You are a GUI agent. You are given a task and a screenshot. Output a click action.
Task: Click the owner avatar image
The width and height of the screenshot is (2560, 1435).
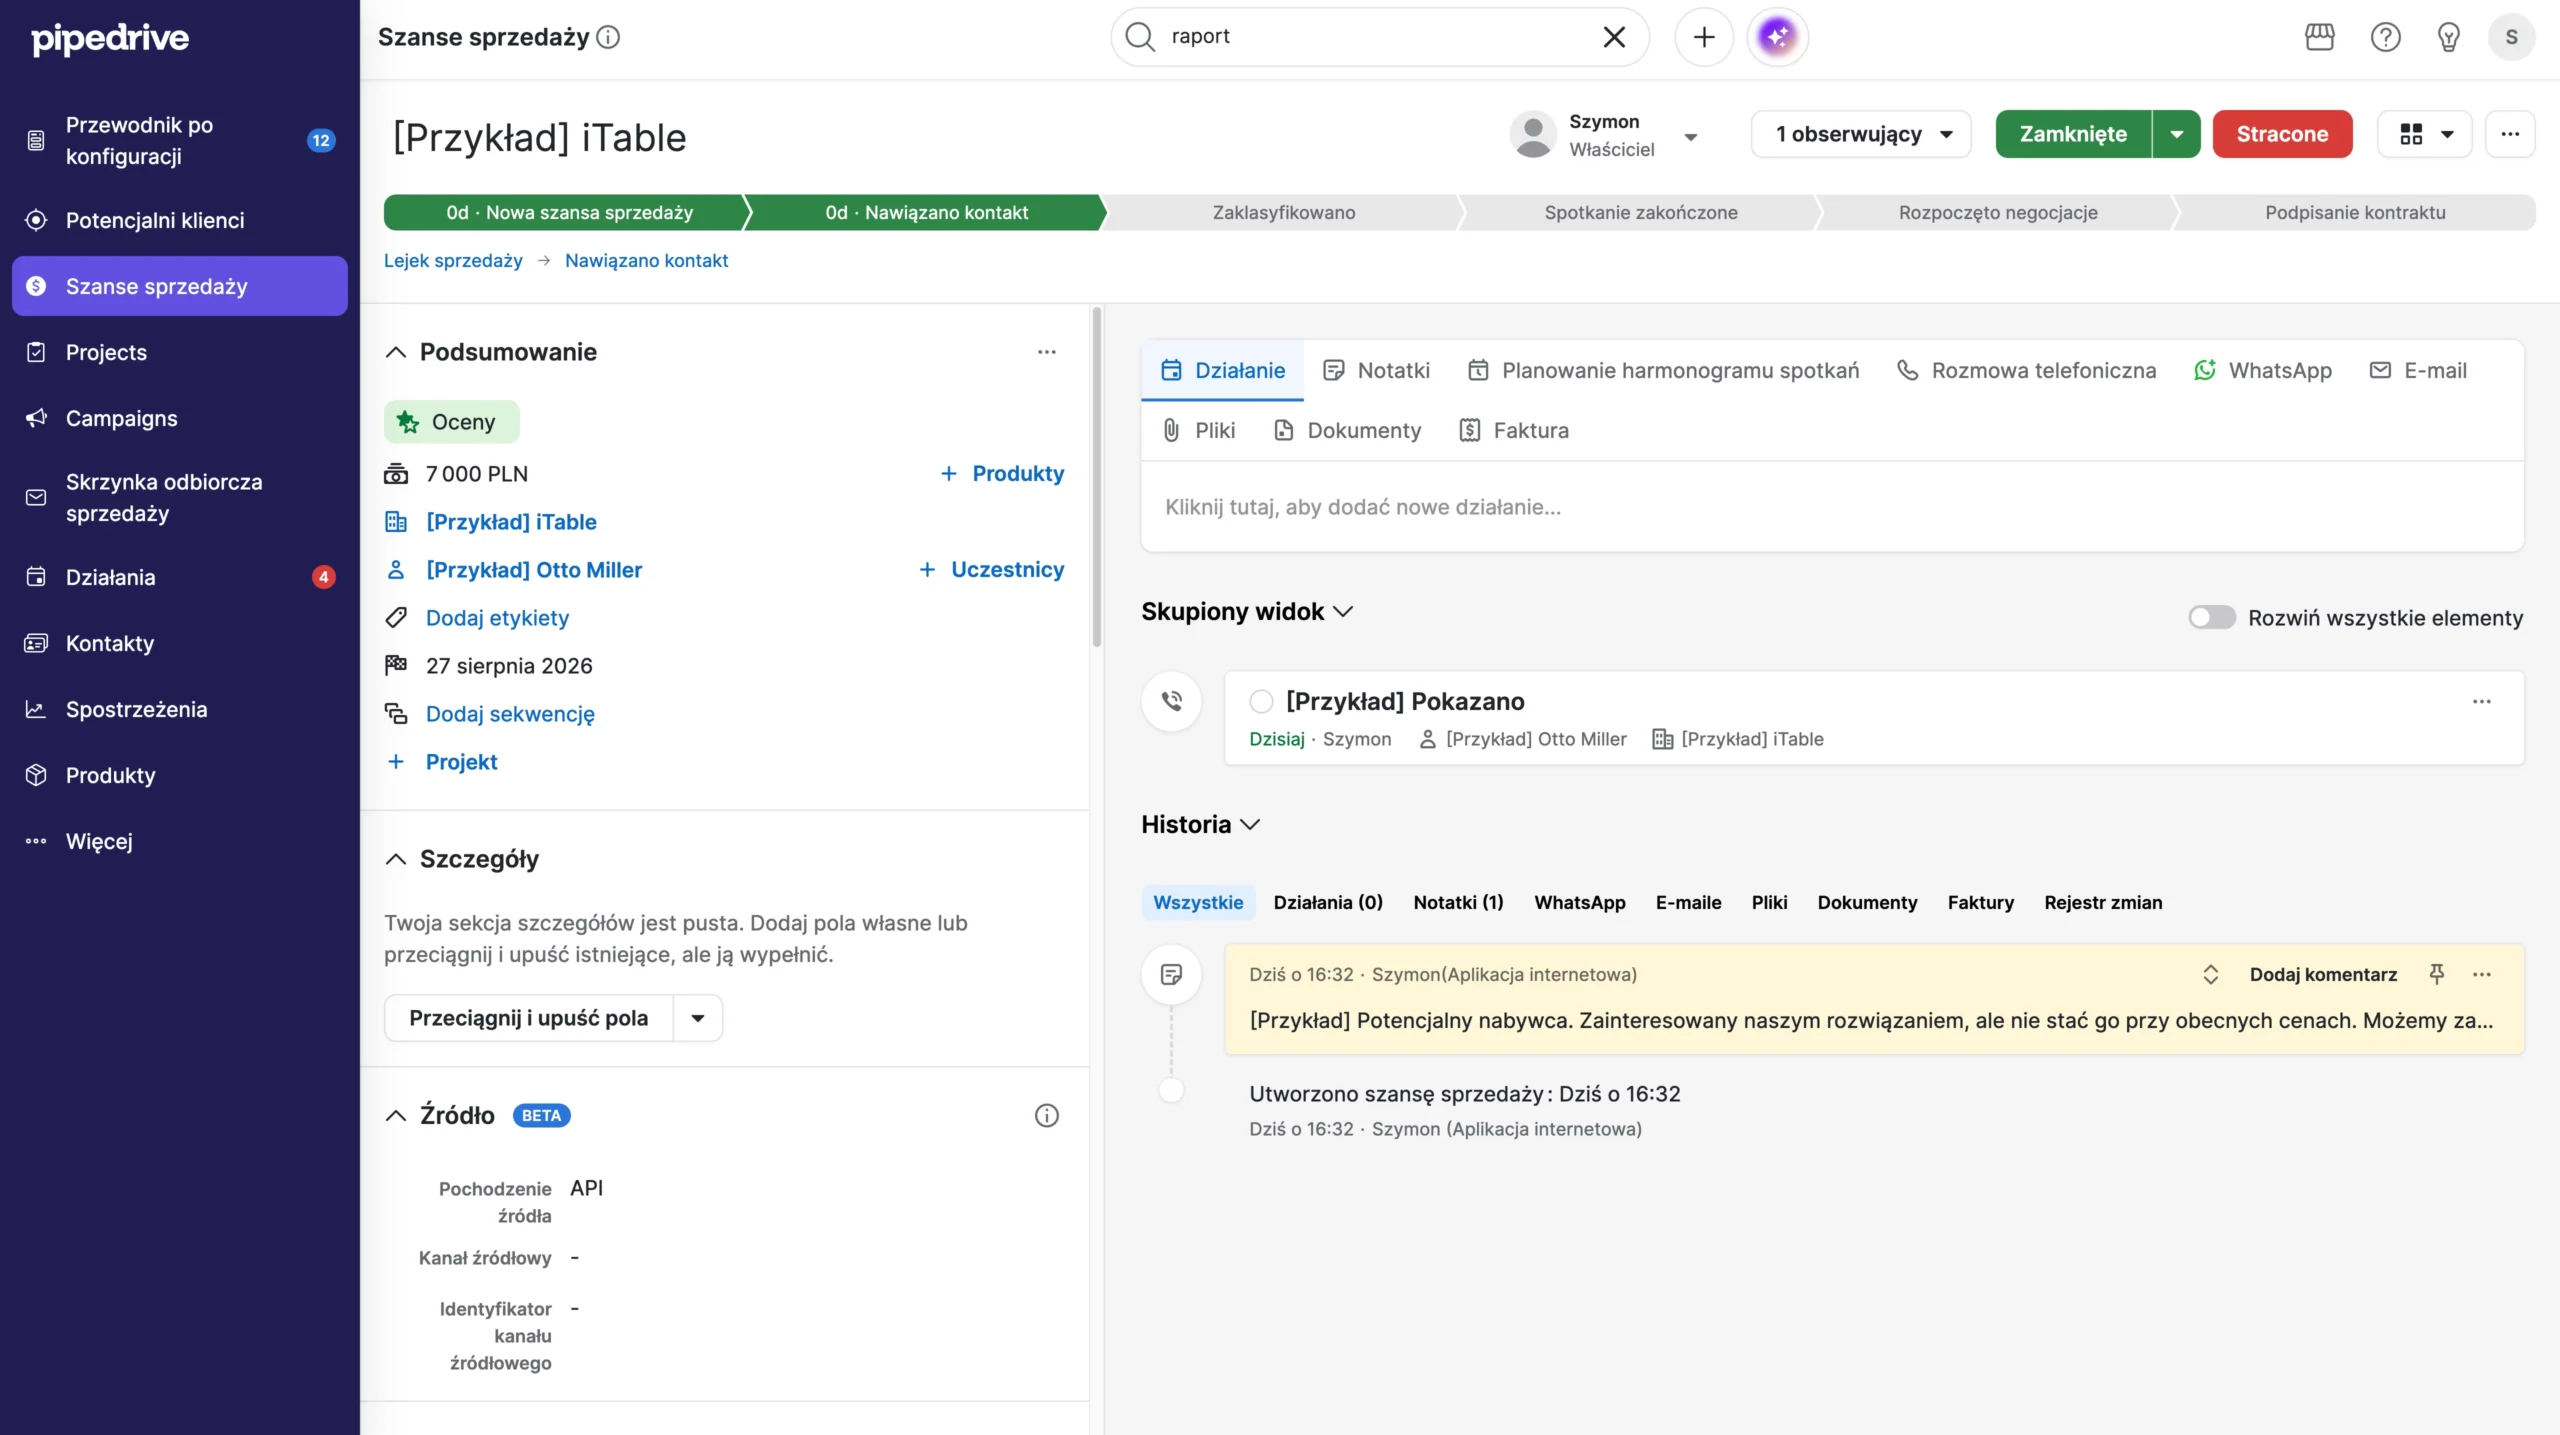pyautogui.click(x=1533, y=134)
